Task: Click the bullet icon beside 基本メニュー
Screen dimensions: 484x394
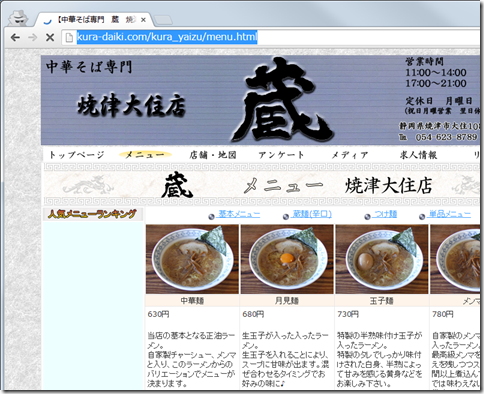Action: (211, 217)
